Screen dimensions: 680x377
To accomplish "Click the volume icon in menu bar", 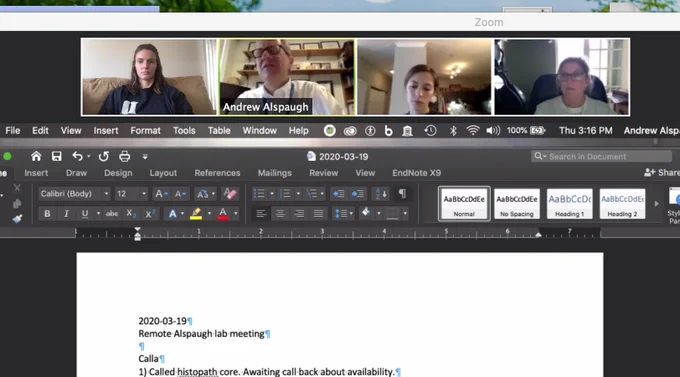I will point(493,131).
